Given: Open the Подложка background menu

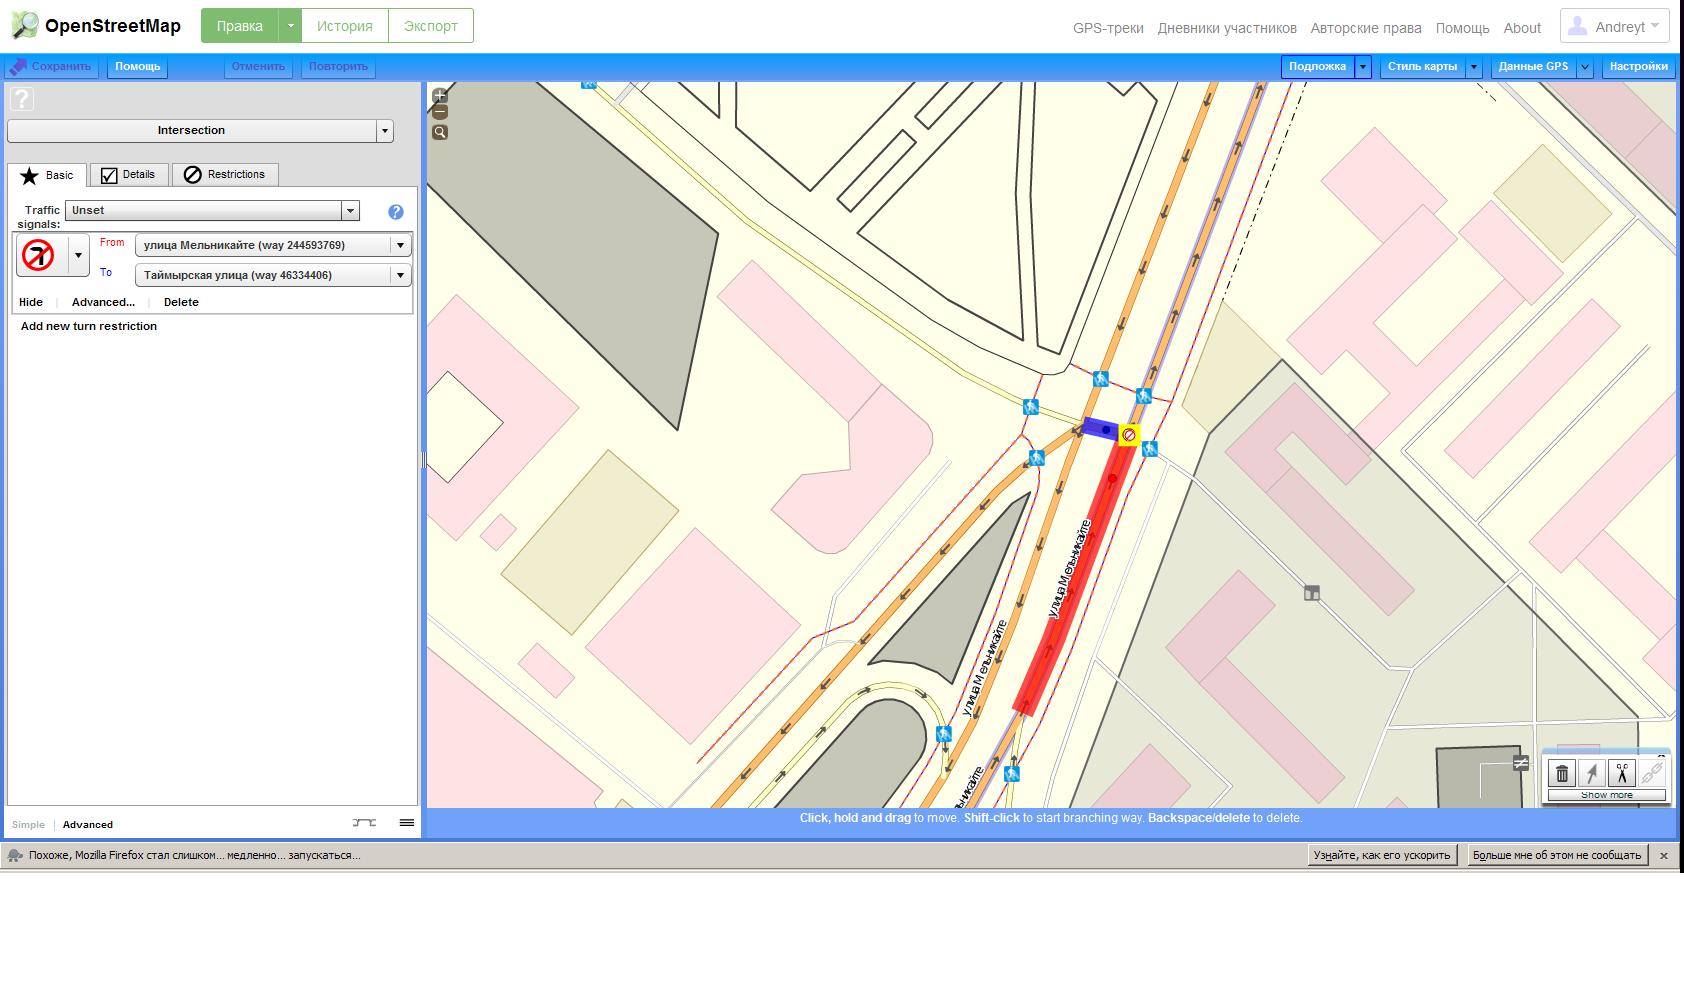Looking at the screenshot, I should coord(1317,67).
